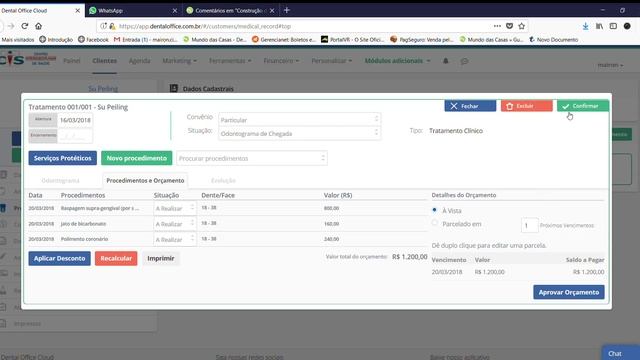Open Situação dropdown for Jato de bicarbonato row

pyautogui.click(x=175, y=224)
